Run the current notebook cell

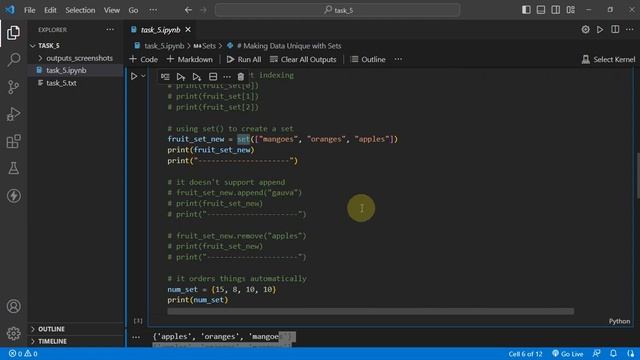pos(134,76)
